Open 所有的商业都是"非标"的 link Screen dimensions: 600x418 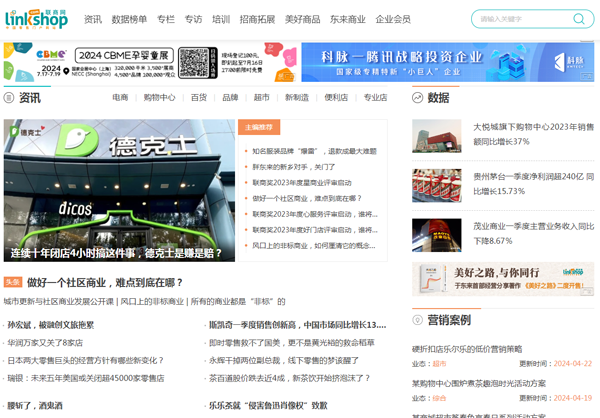238,302
